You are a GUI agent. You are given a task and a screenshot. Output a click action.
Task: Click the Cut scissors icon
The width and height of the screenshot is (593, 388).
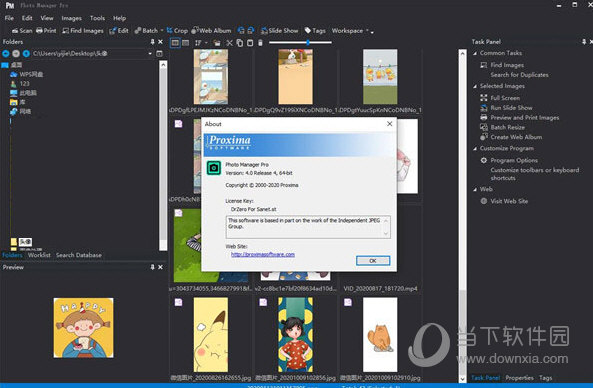pos(229,43)
